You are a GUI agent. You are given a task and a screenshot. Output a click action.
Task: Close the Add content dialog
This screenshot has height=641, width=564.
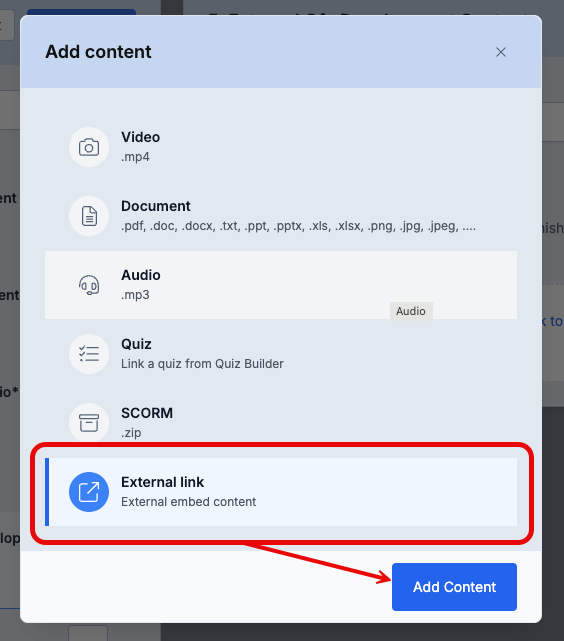pyautogui.click(x=501, y=52)
